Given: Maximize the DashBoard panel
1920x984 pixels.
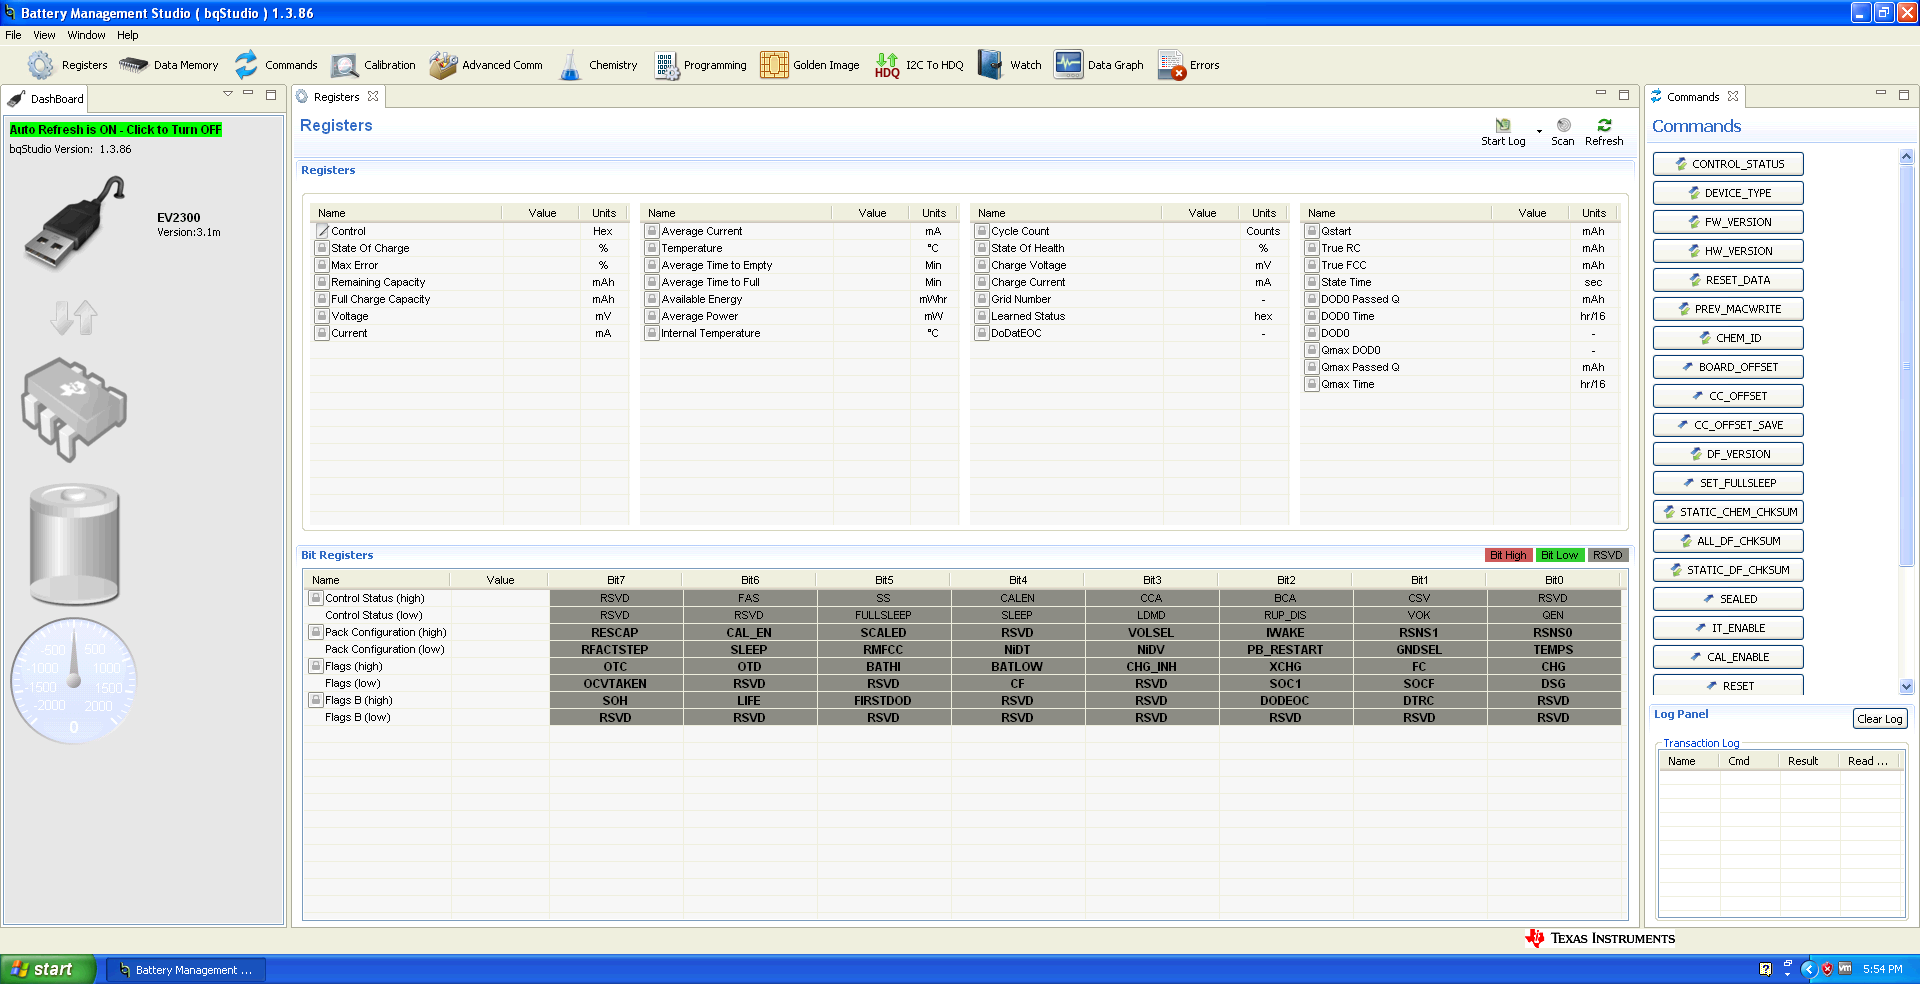Looking at the screenshot, I should (x=271, y=95).
